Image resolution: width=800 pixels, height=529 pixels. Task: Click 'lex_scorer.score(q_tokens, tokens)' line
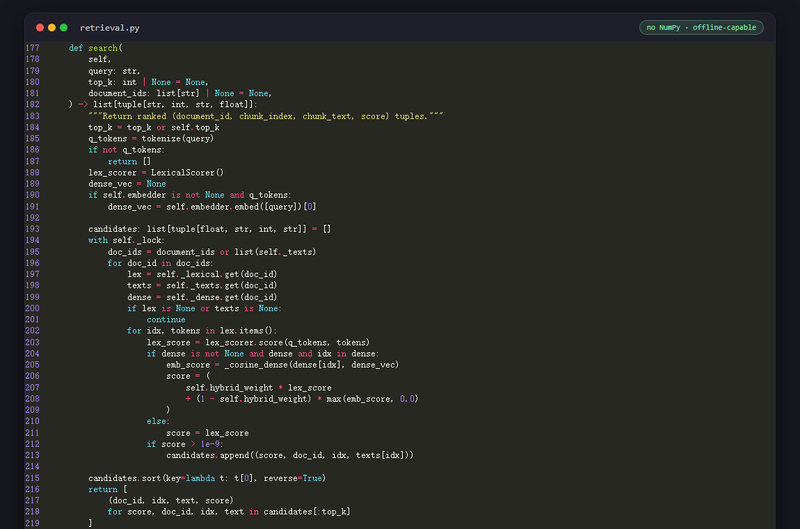click(x=258, y=343)
